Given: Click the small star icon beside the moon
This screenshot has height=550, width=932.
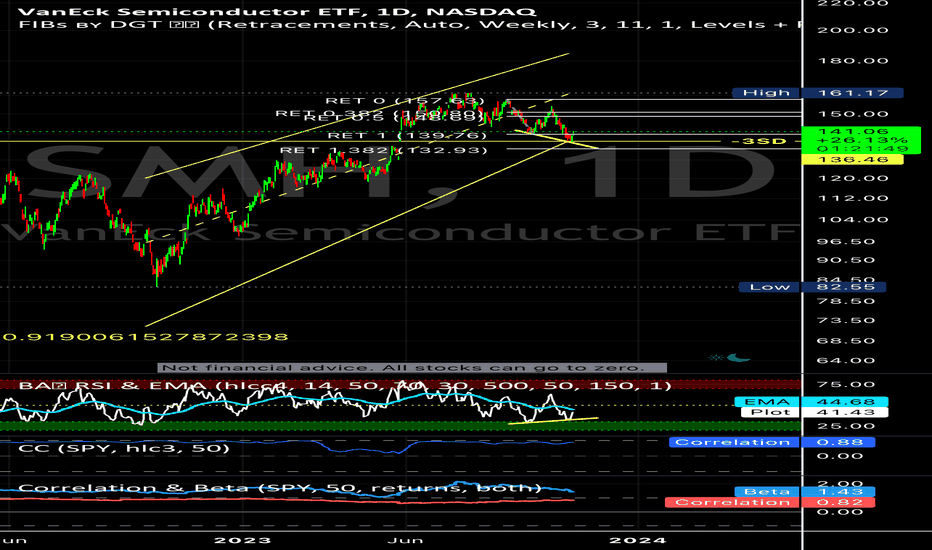Looking at the screenshot, I should click(716, 357).
